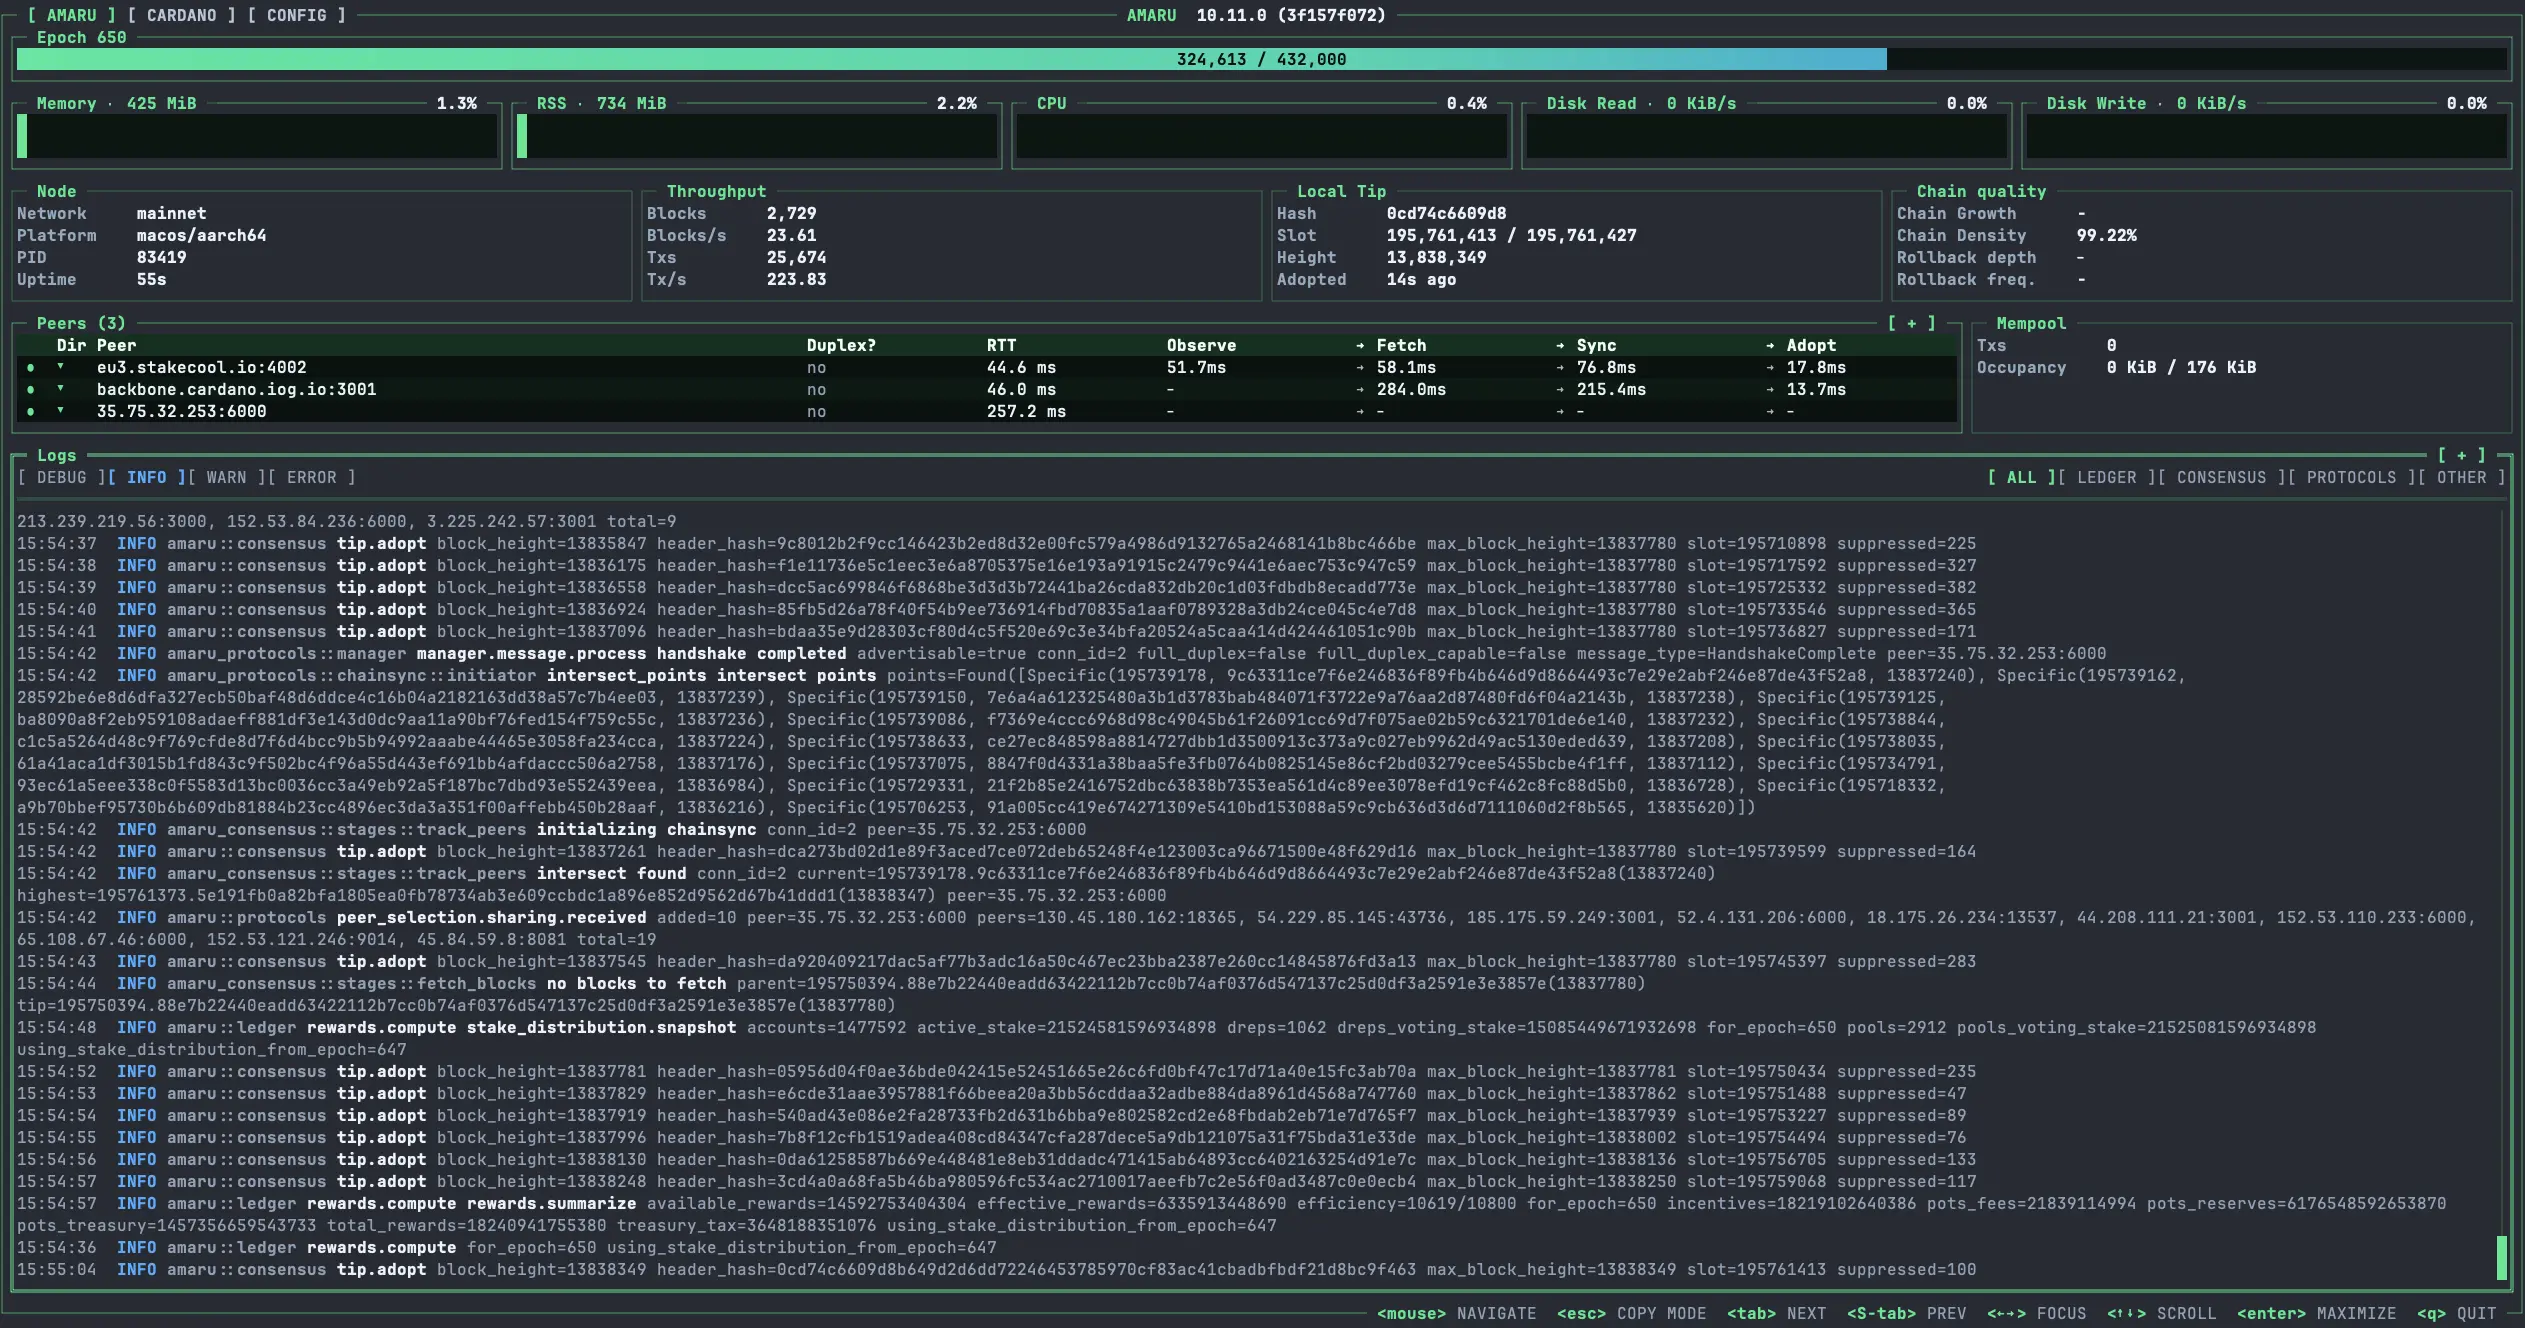2525x1328 pixels.
Task: Expand the Peers panel with plus icon
Action: click(1911, 323)
